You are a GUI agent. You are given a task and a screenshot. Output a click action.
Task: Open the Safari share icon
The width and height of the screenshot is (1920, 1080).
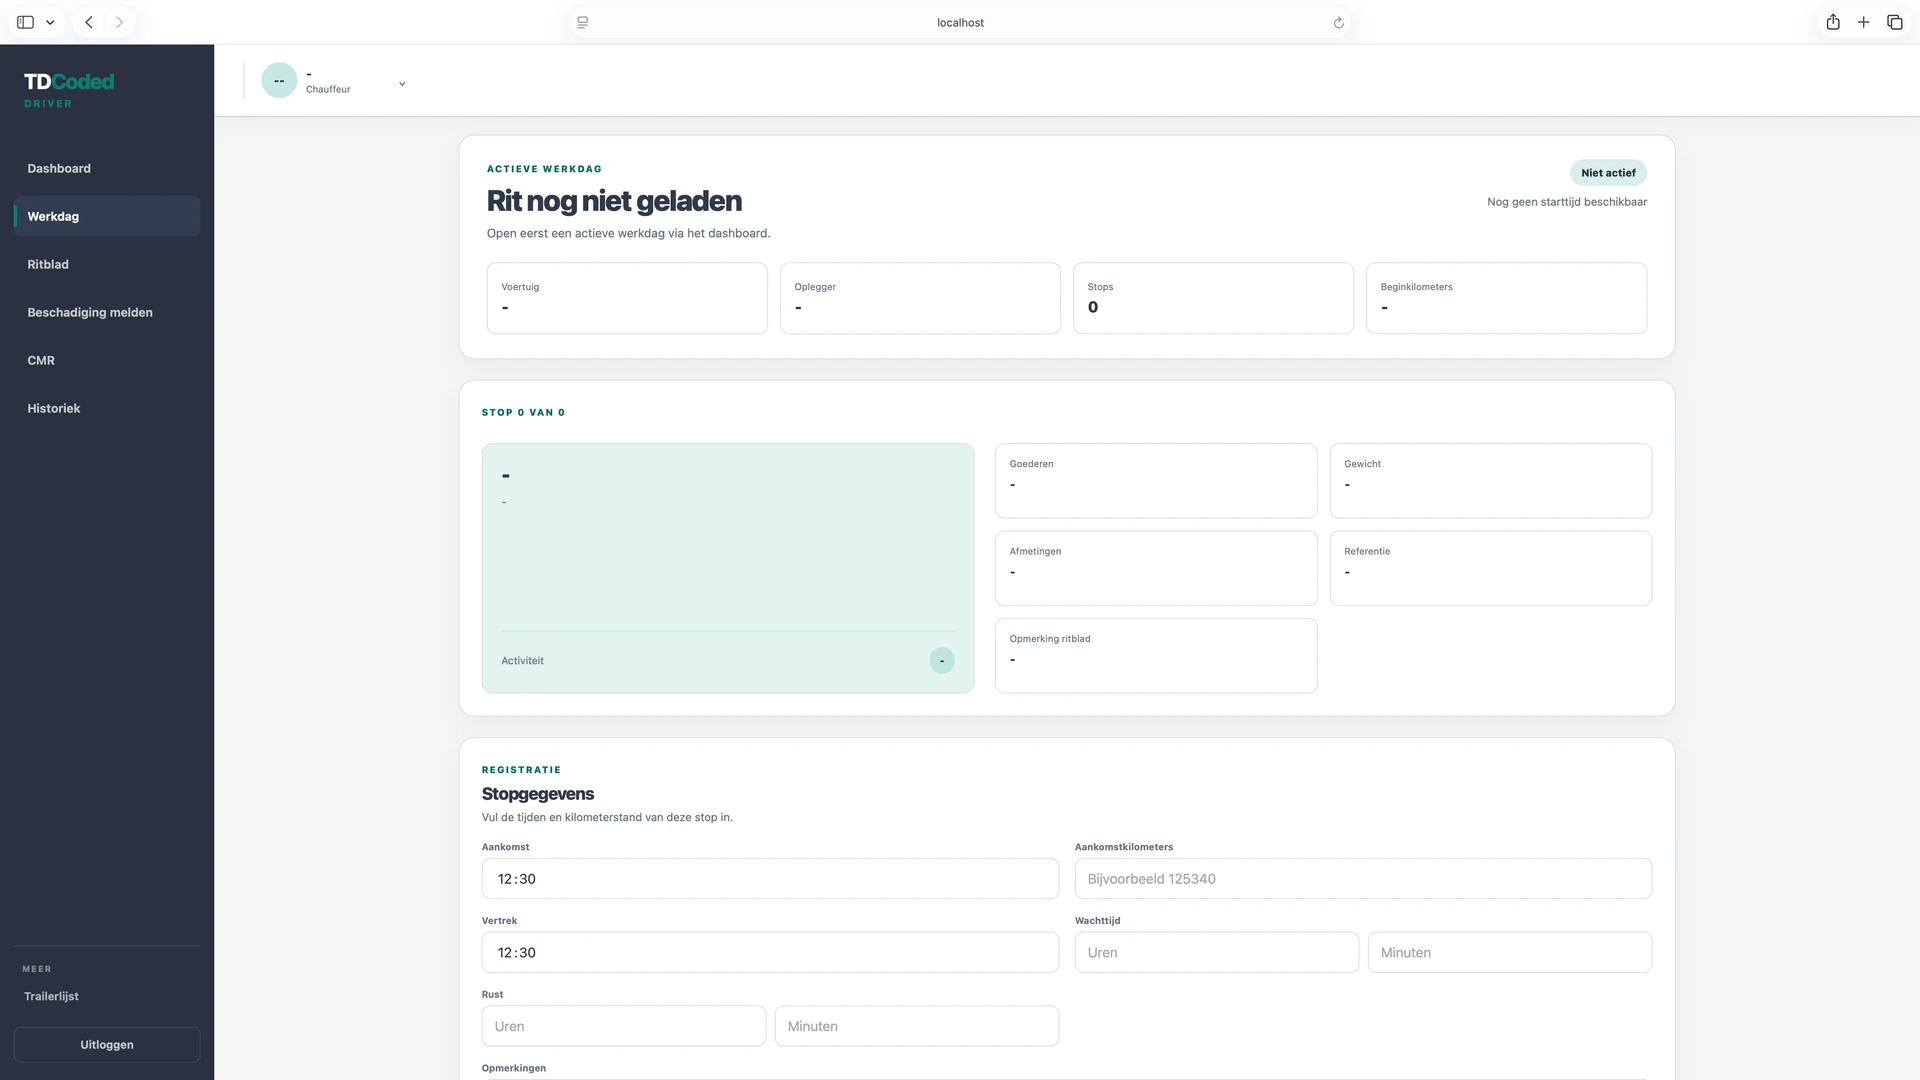(x=1832, y=22)
